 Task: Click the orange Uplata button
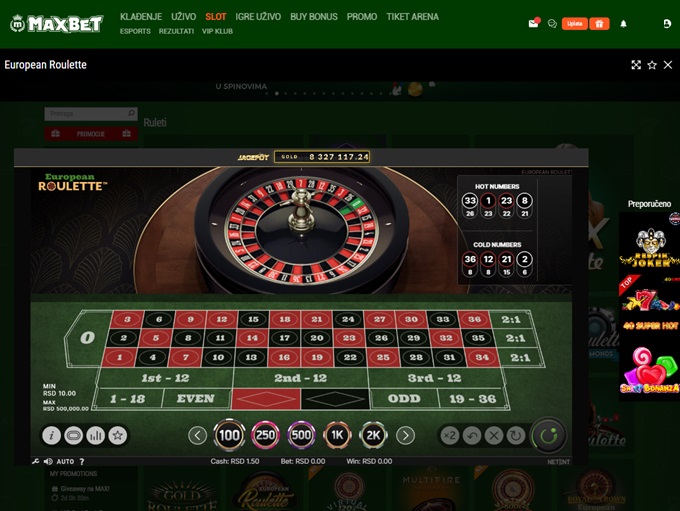tap(574, 23)
